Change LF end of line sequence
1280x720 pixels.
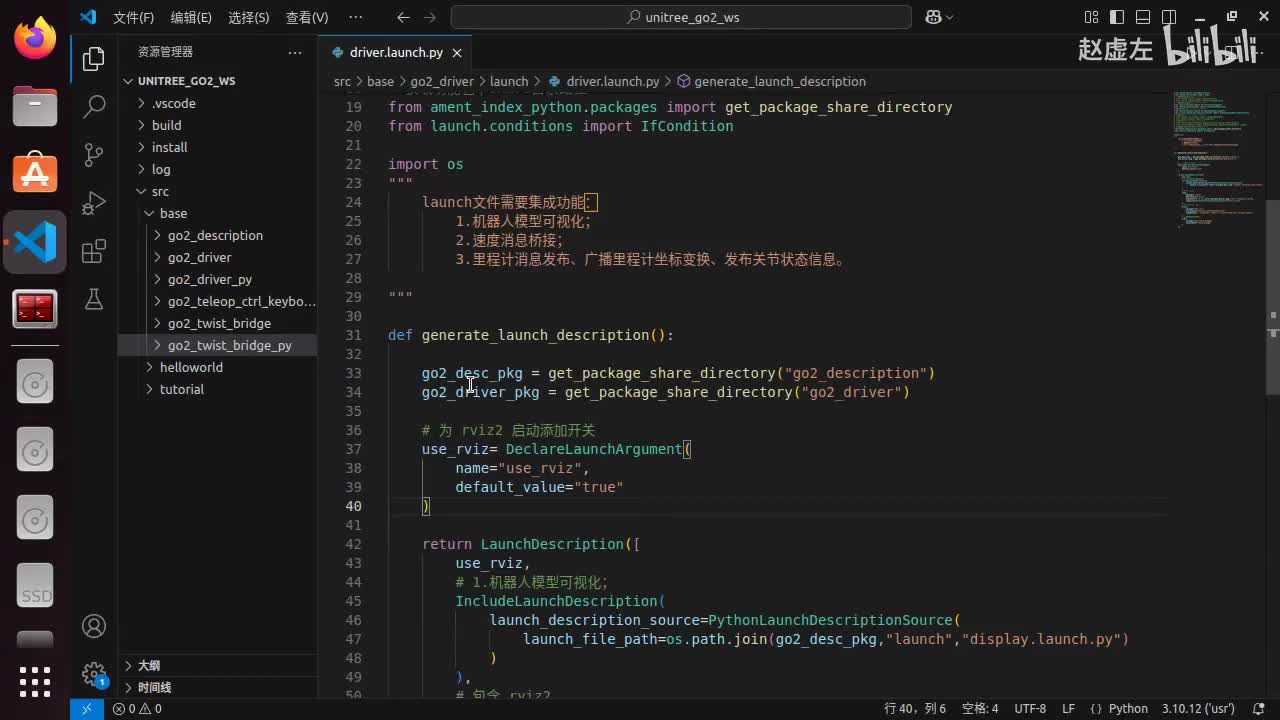1068,708
